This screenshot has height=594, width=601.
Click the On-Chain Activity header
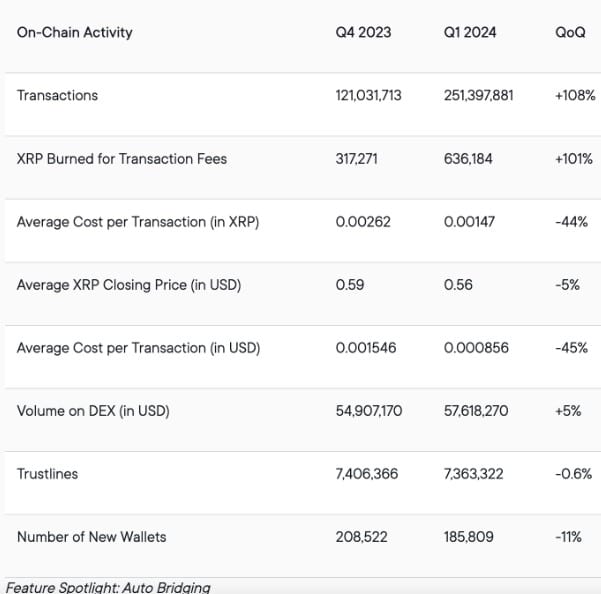(74, 32)
